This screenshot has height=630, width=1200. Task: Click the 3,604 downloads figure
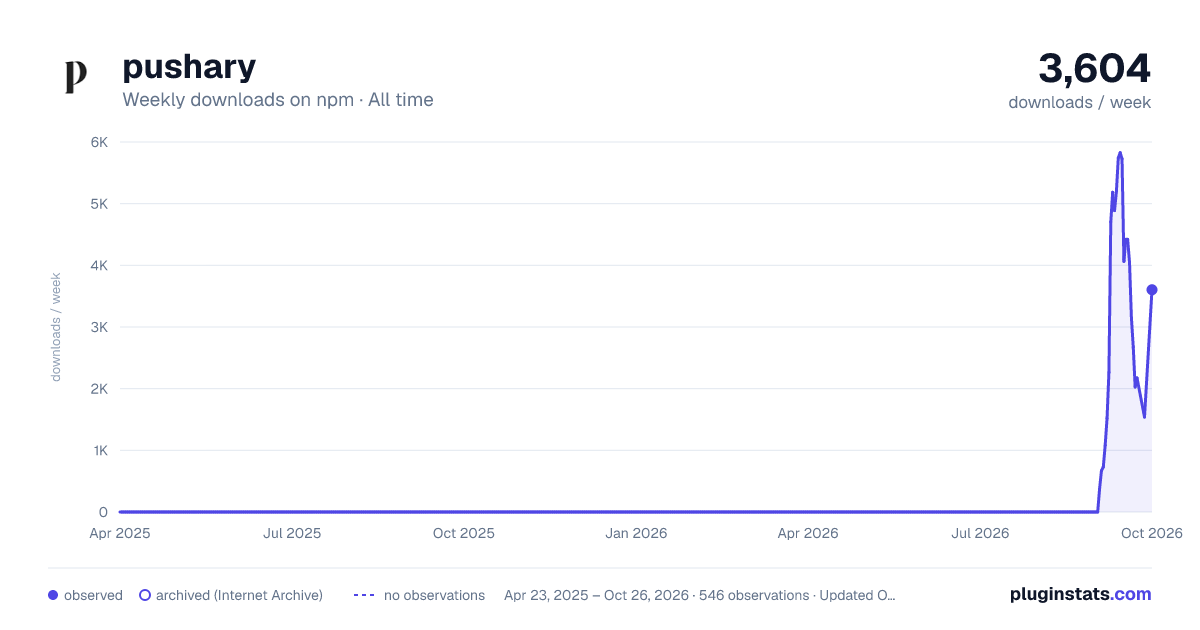[x=1095, y=68]
